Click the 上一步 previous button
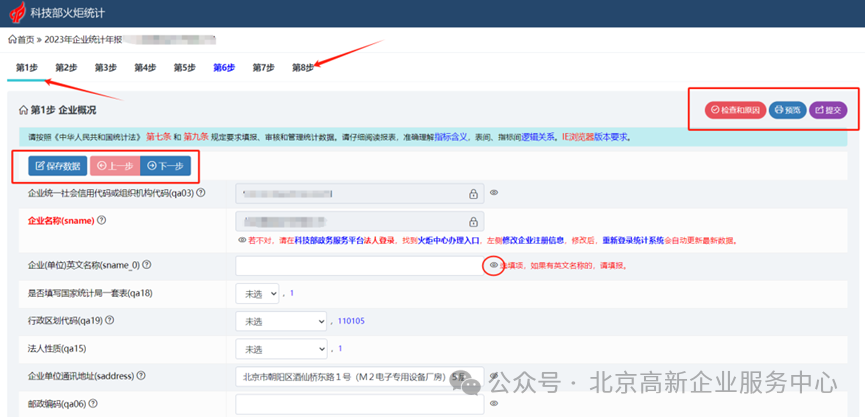This screenshot has width=865, height=417. click(115, 165)
